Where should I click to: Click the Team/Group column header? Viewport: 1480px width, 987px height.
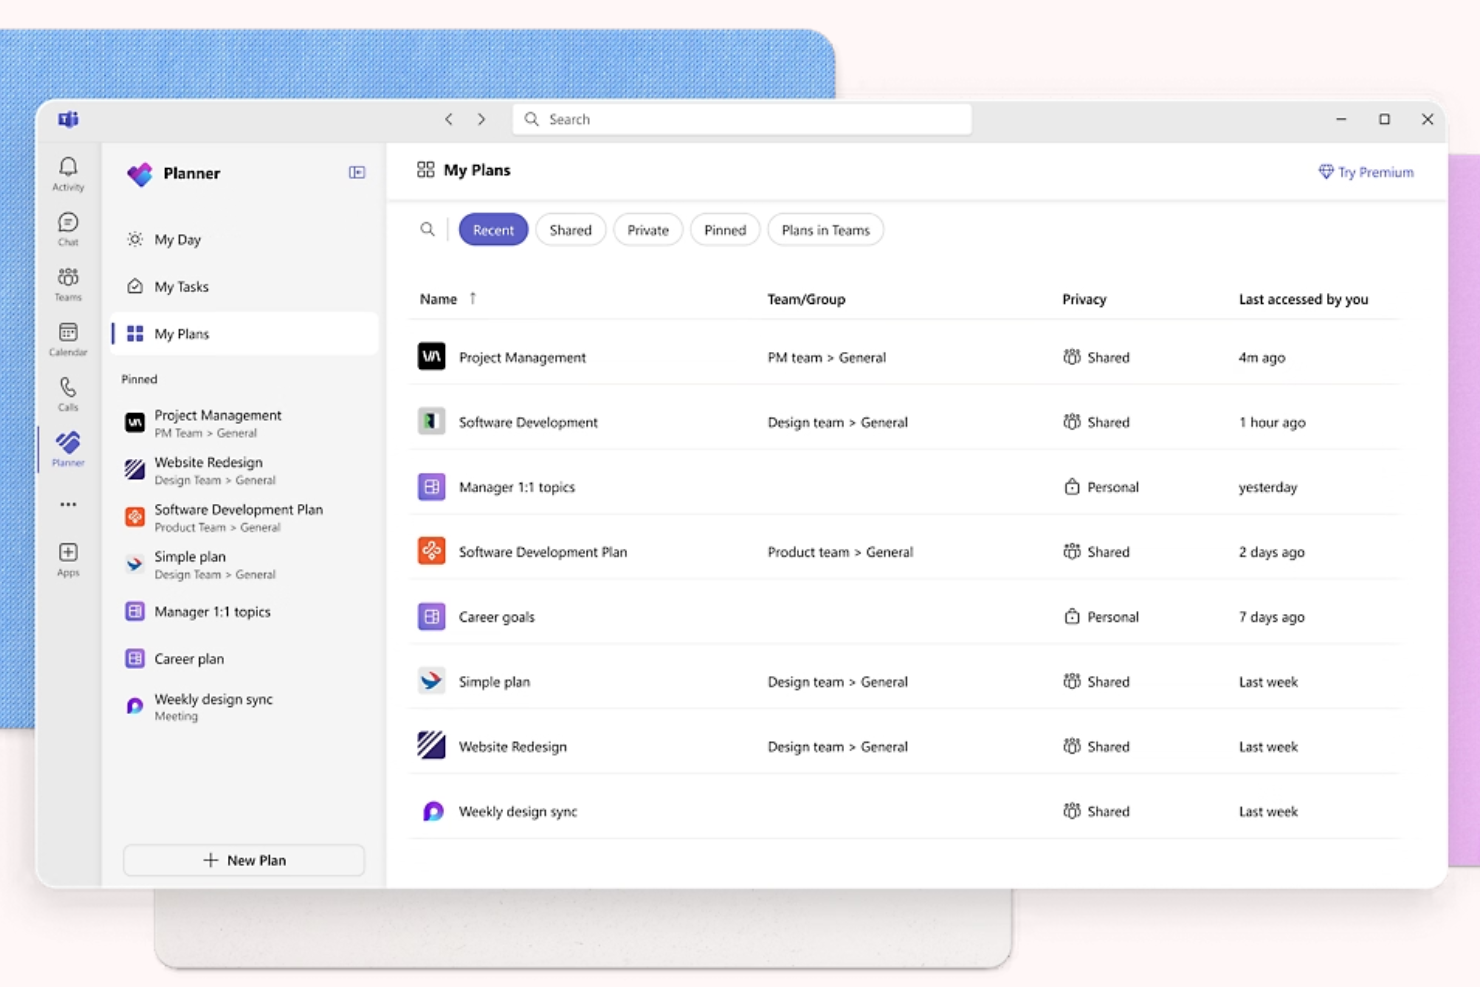coord(806,299)
